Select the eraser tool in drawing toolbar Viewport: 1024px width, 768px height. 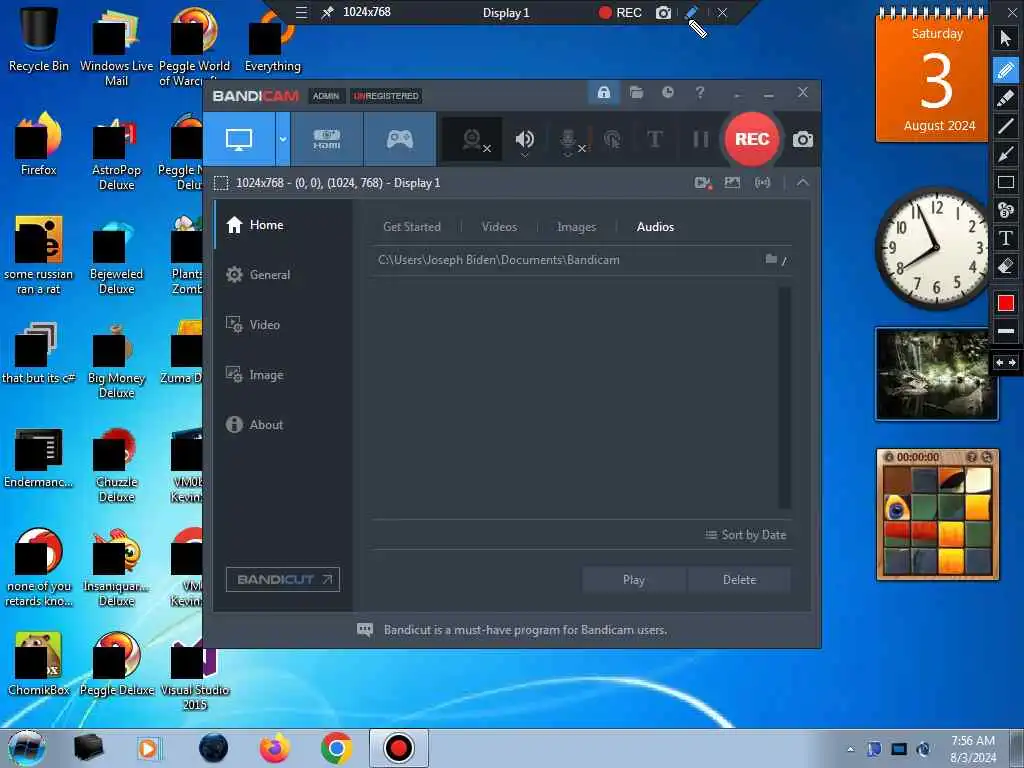[1006, 266]
